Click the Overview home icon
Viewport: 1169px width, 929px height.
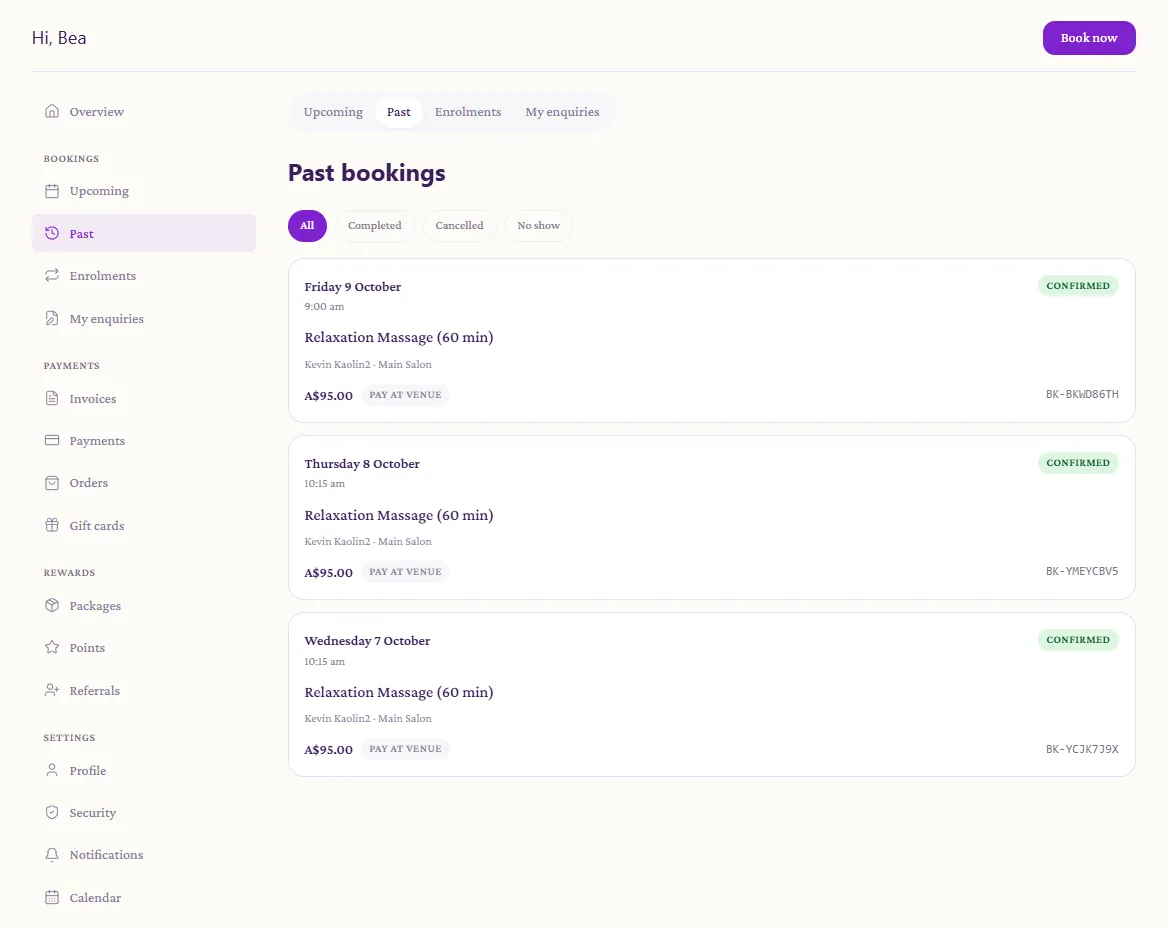tap(51, 111)
